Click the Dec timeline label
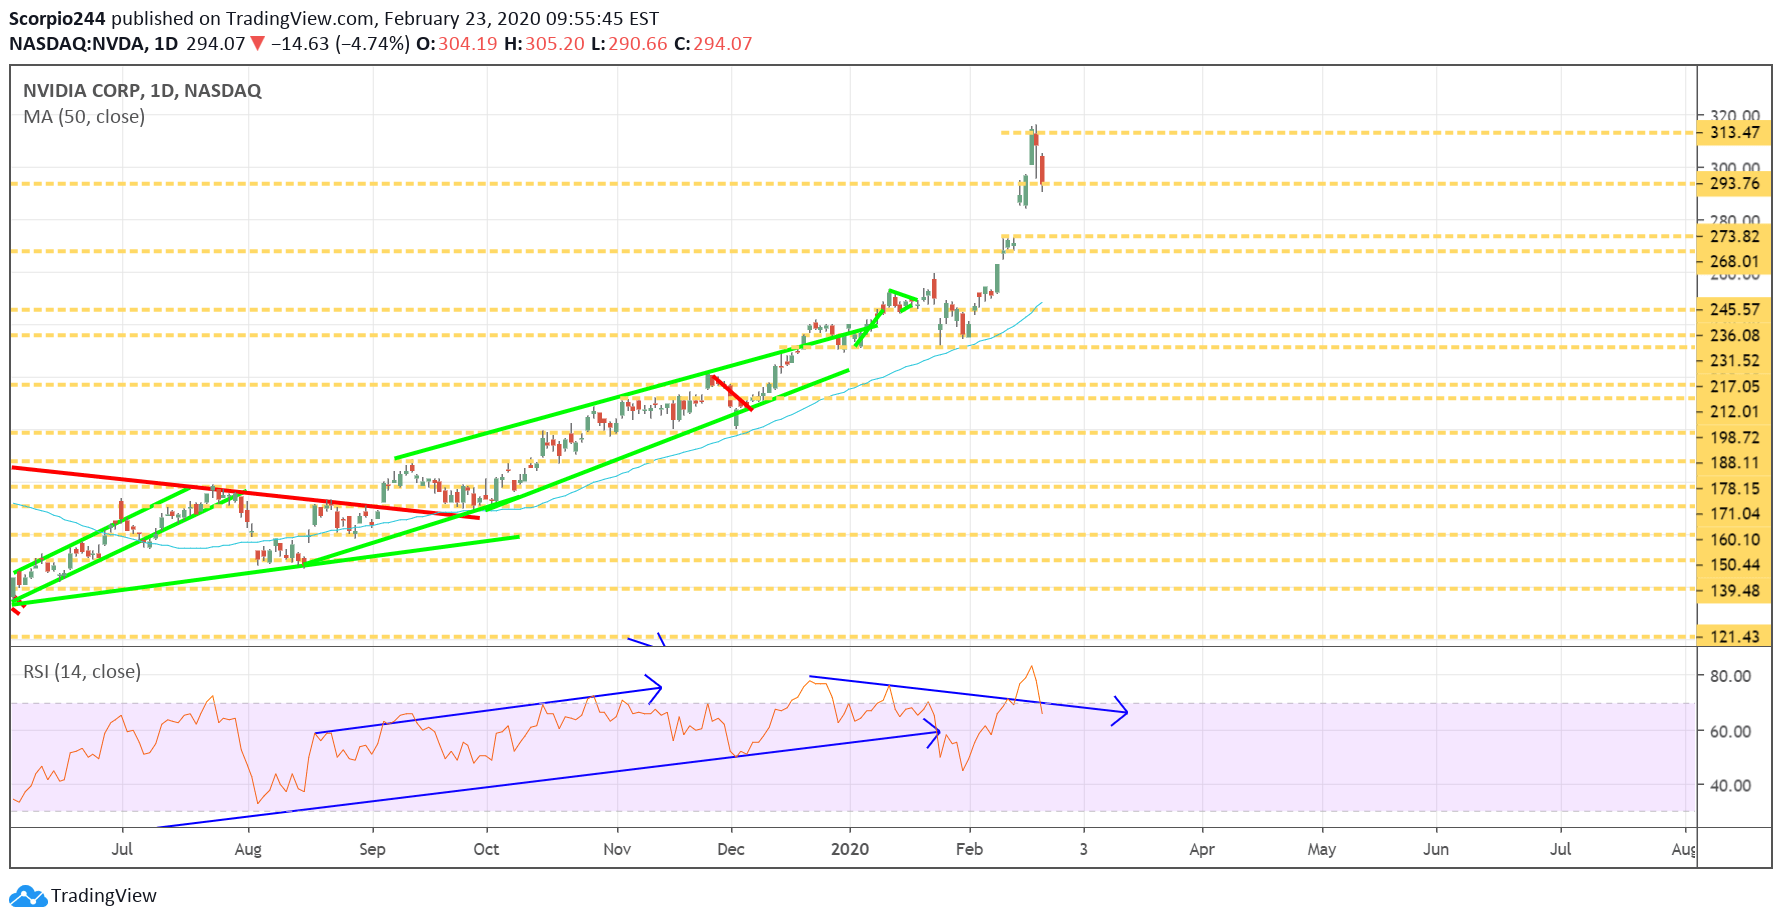Viewport: 1782px width, 923px height. pos(731,849)
